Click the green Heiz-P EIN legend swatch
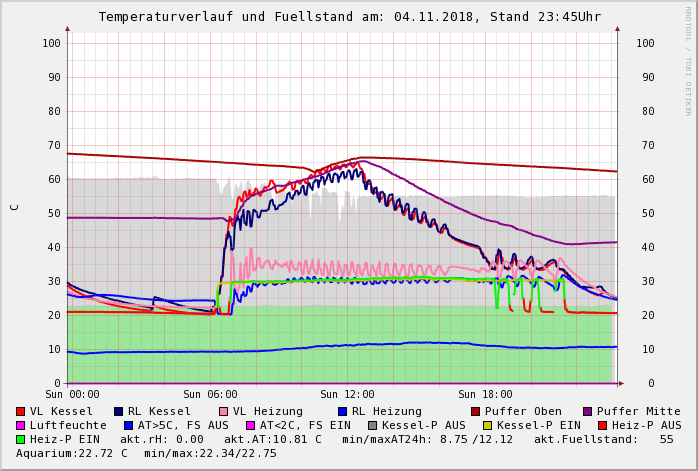698x471 pixels. pyautogui.click(x=21, y=439)
